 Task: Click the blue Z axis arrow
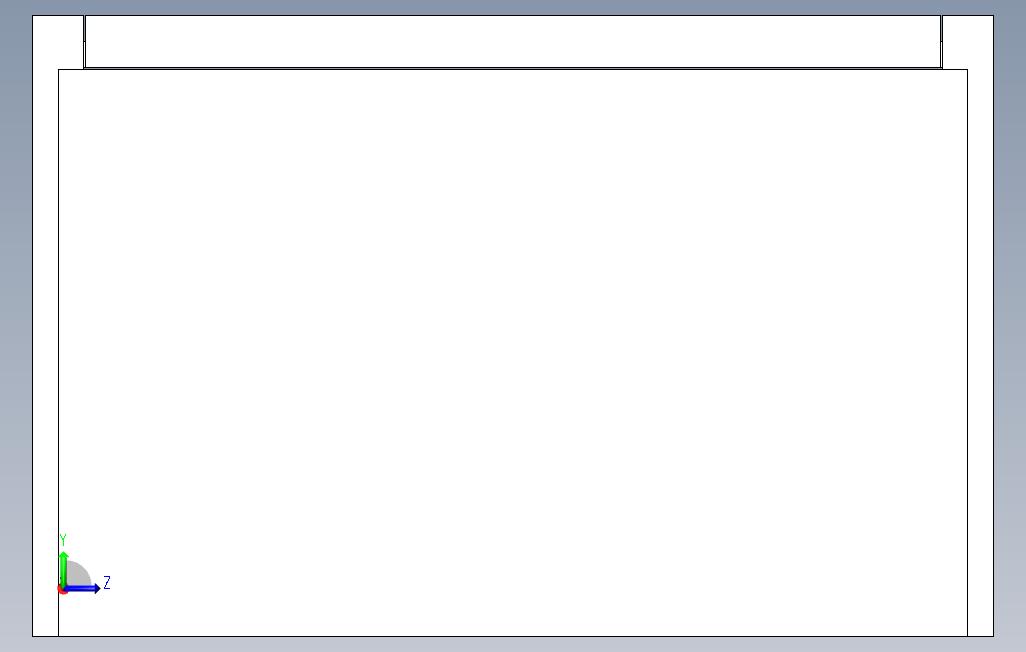point(83,589)
